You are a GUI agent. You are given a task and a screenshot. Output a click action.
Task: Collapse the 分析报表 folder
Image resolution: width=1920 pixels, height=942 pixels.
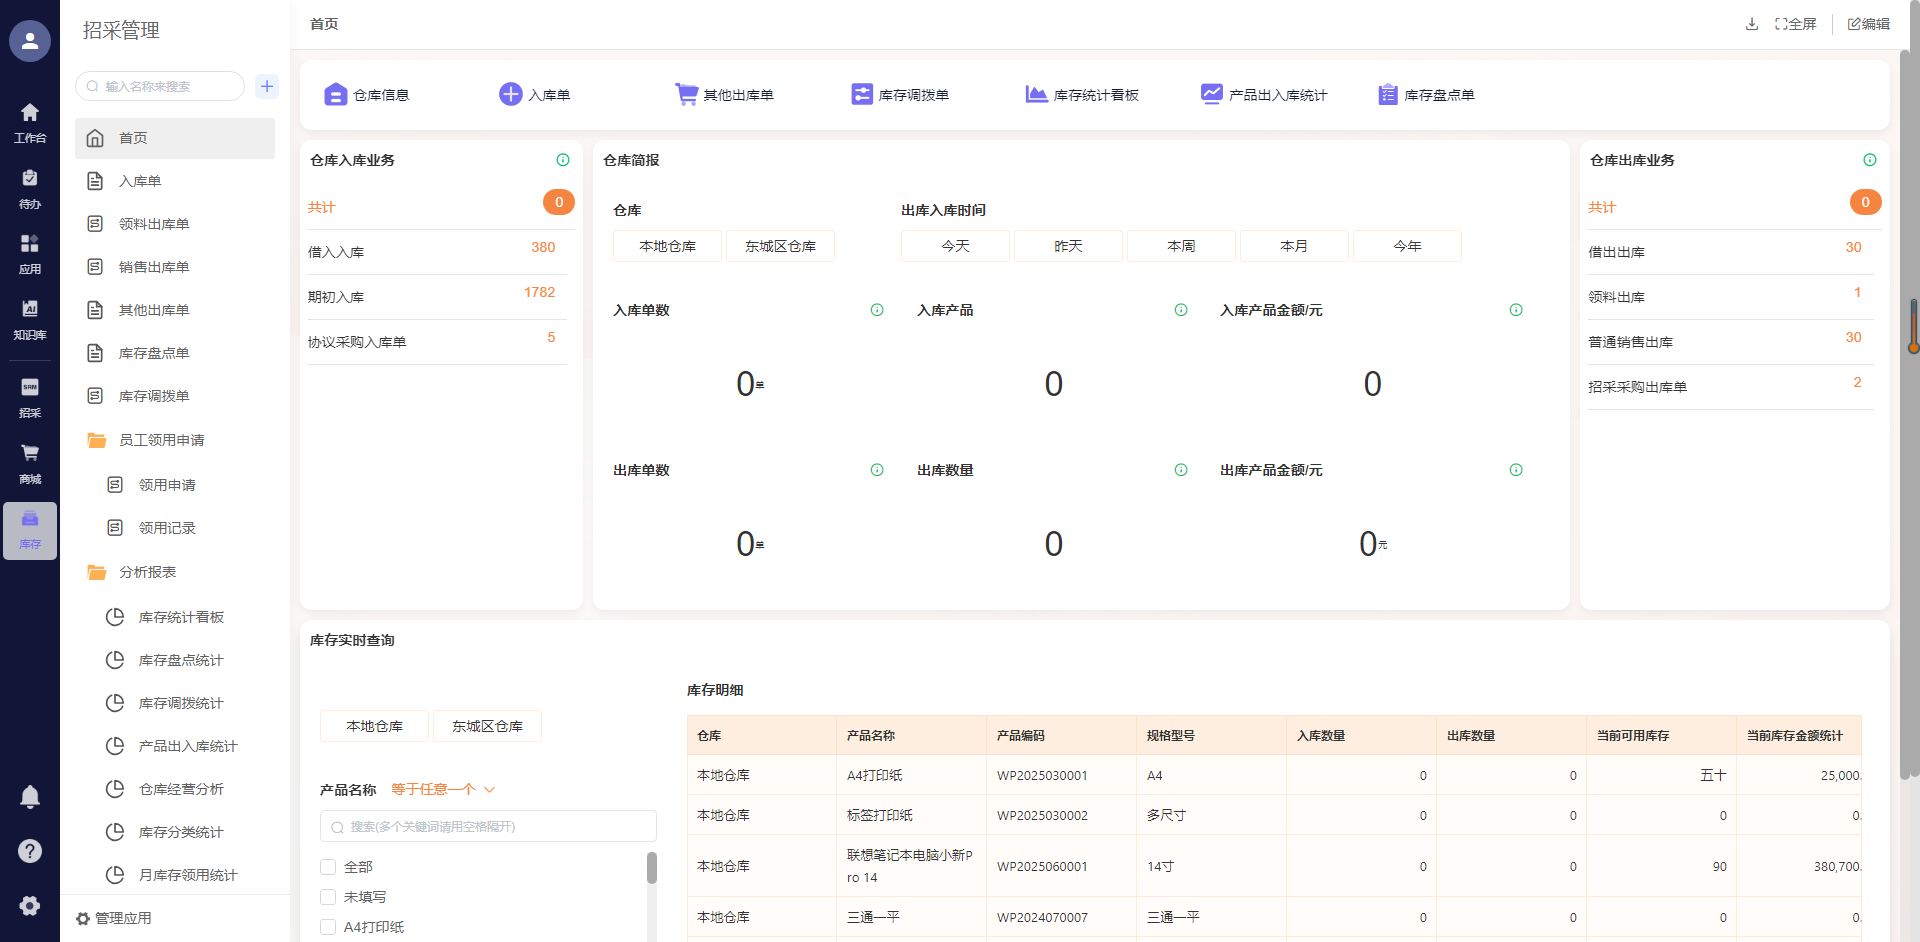pos(147,572)
